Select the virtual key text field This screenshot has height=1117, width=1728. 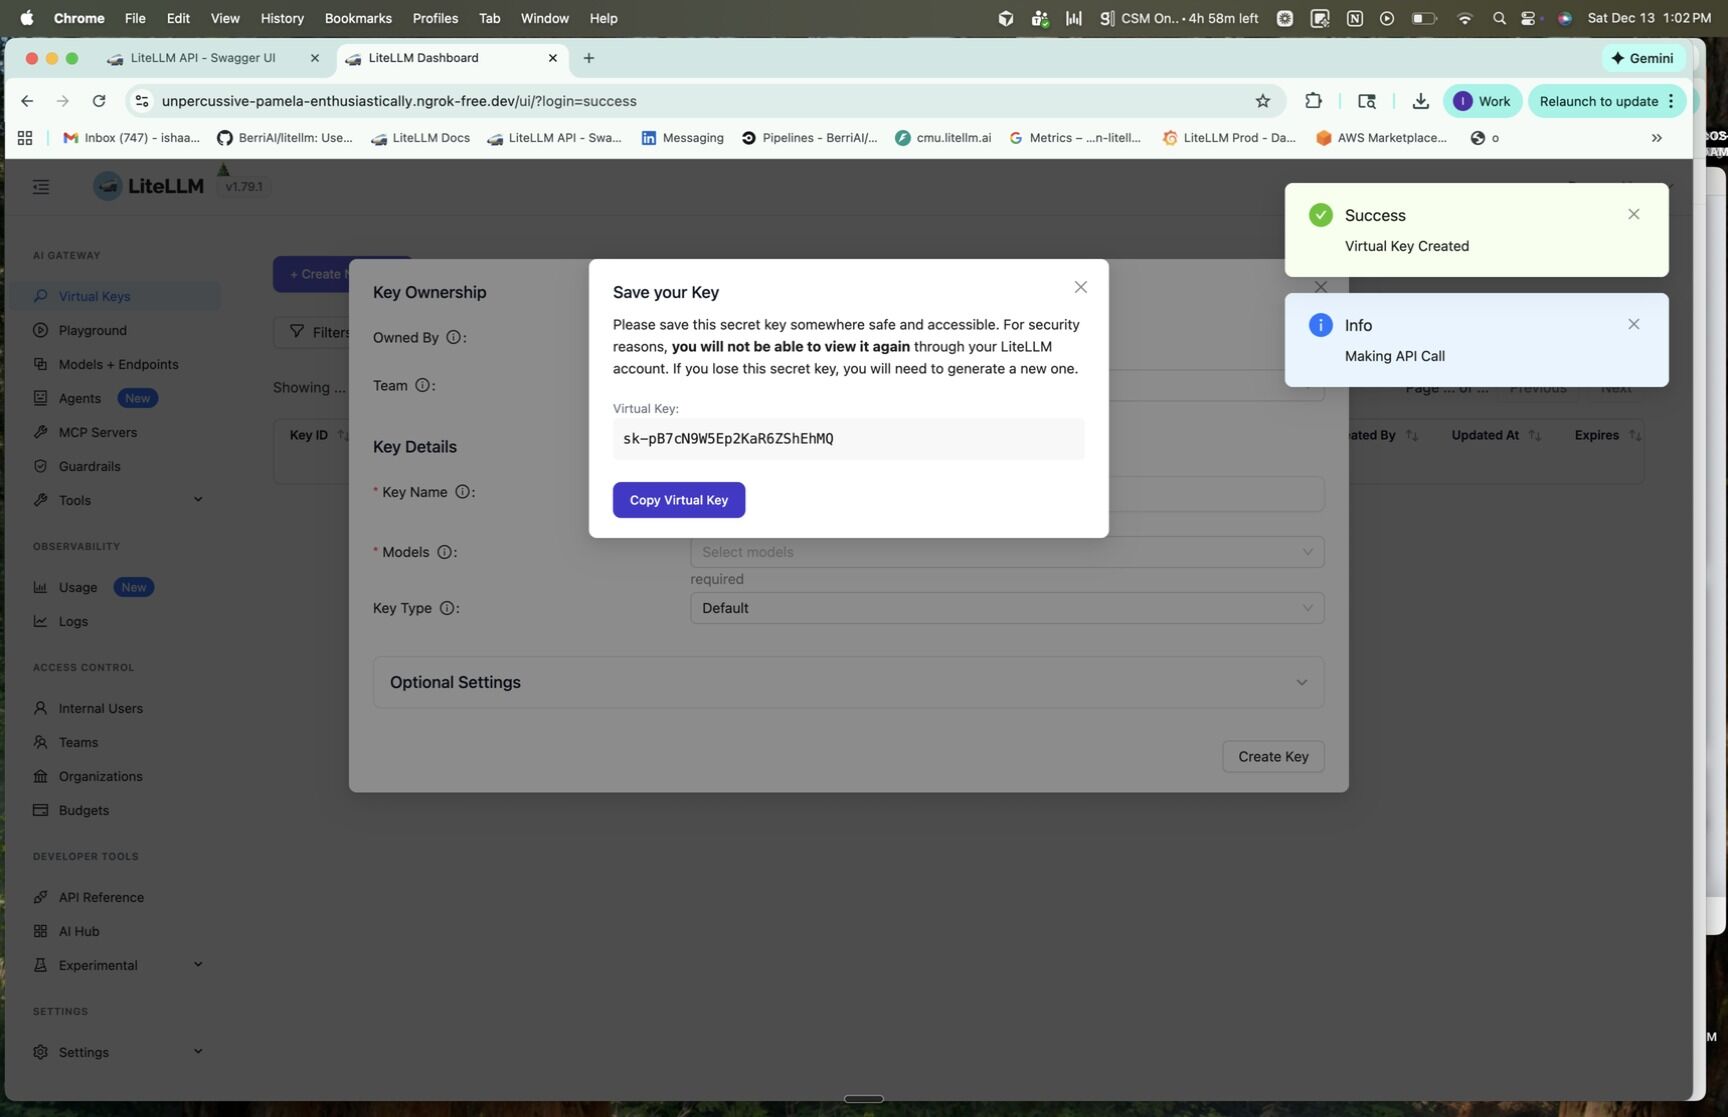click(848, 439)
